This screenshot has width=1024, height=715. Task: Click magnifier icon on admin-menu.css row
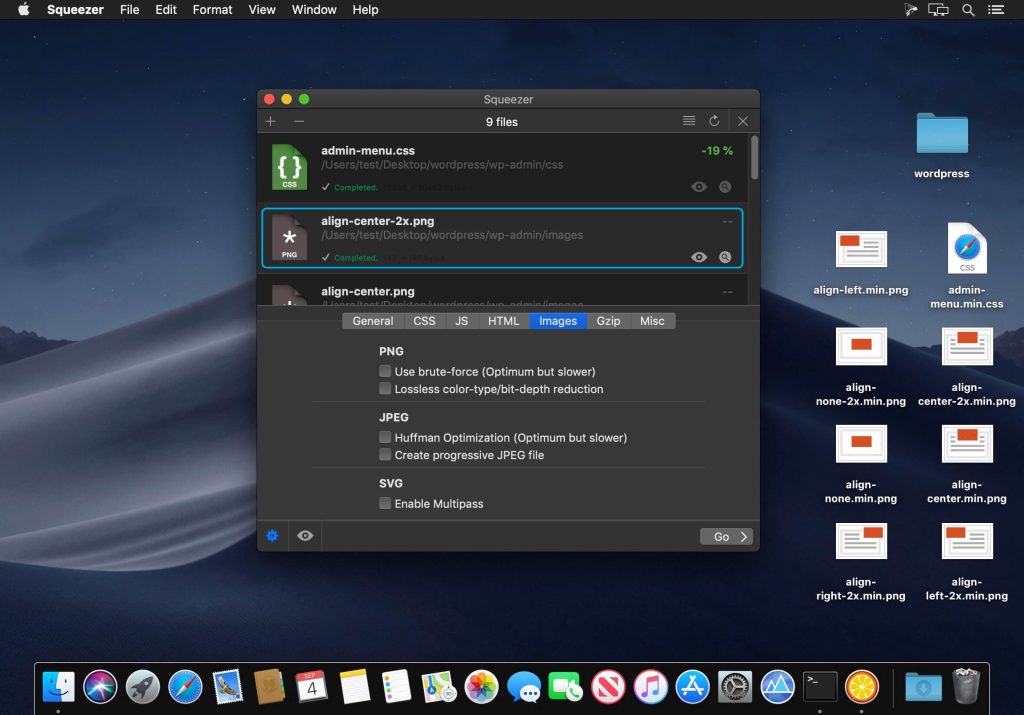725,187
